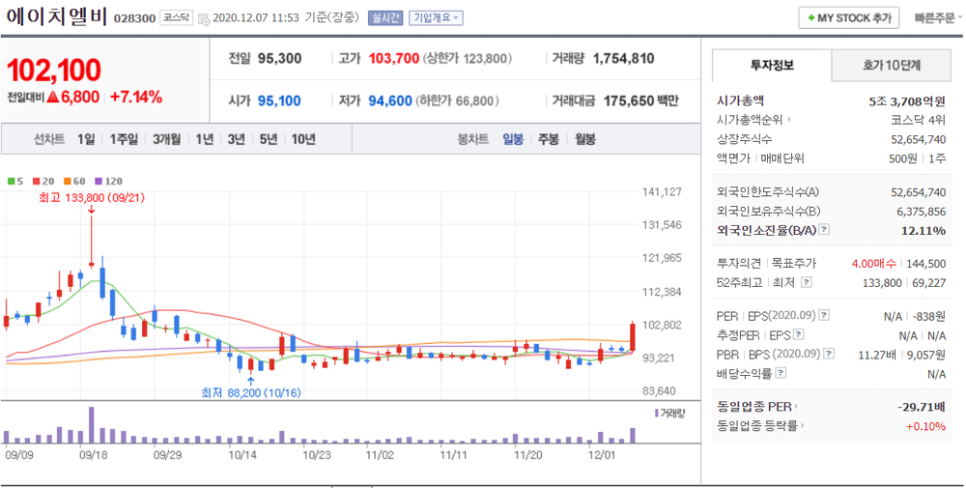Click the tallest volume bar near 09/18

(x=91, y=425)
